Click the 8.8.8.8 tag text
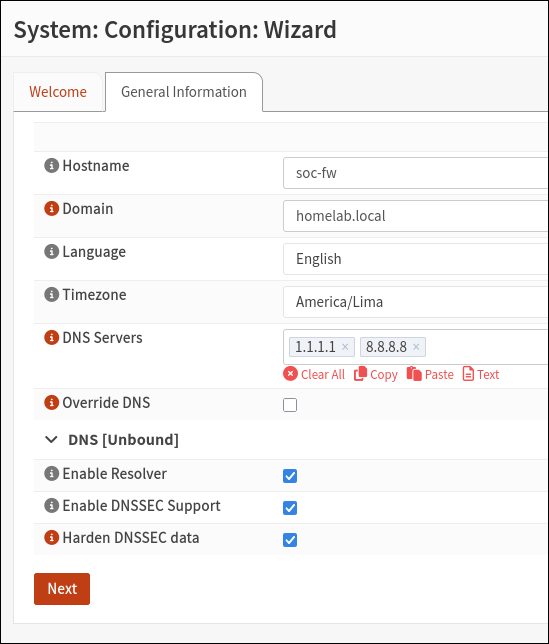549x644 pixels. pos(386,347)
